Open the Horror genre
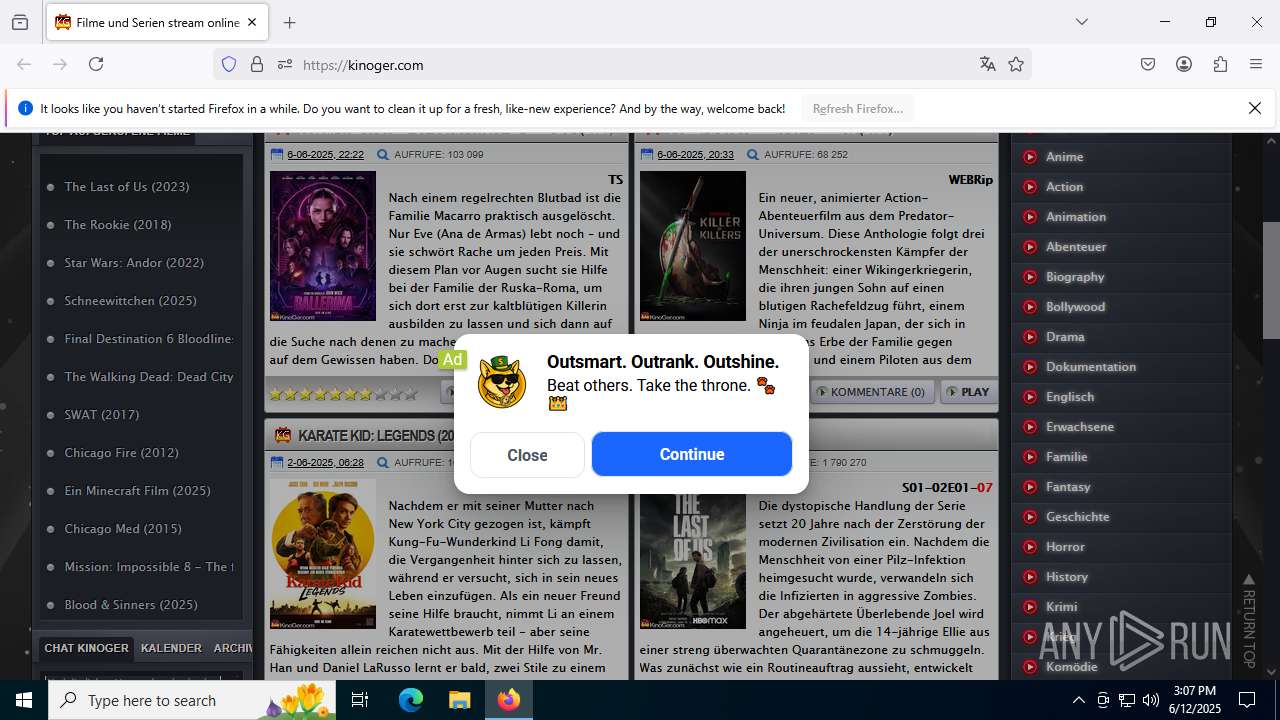Screen dimensions: 1280x720 pos(1065,546)
